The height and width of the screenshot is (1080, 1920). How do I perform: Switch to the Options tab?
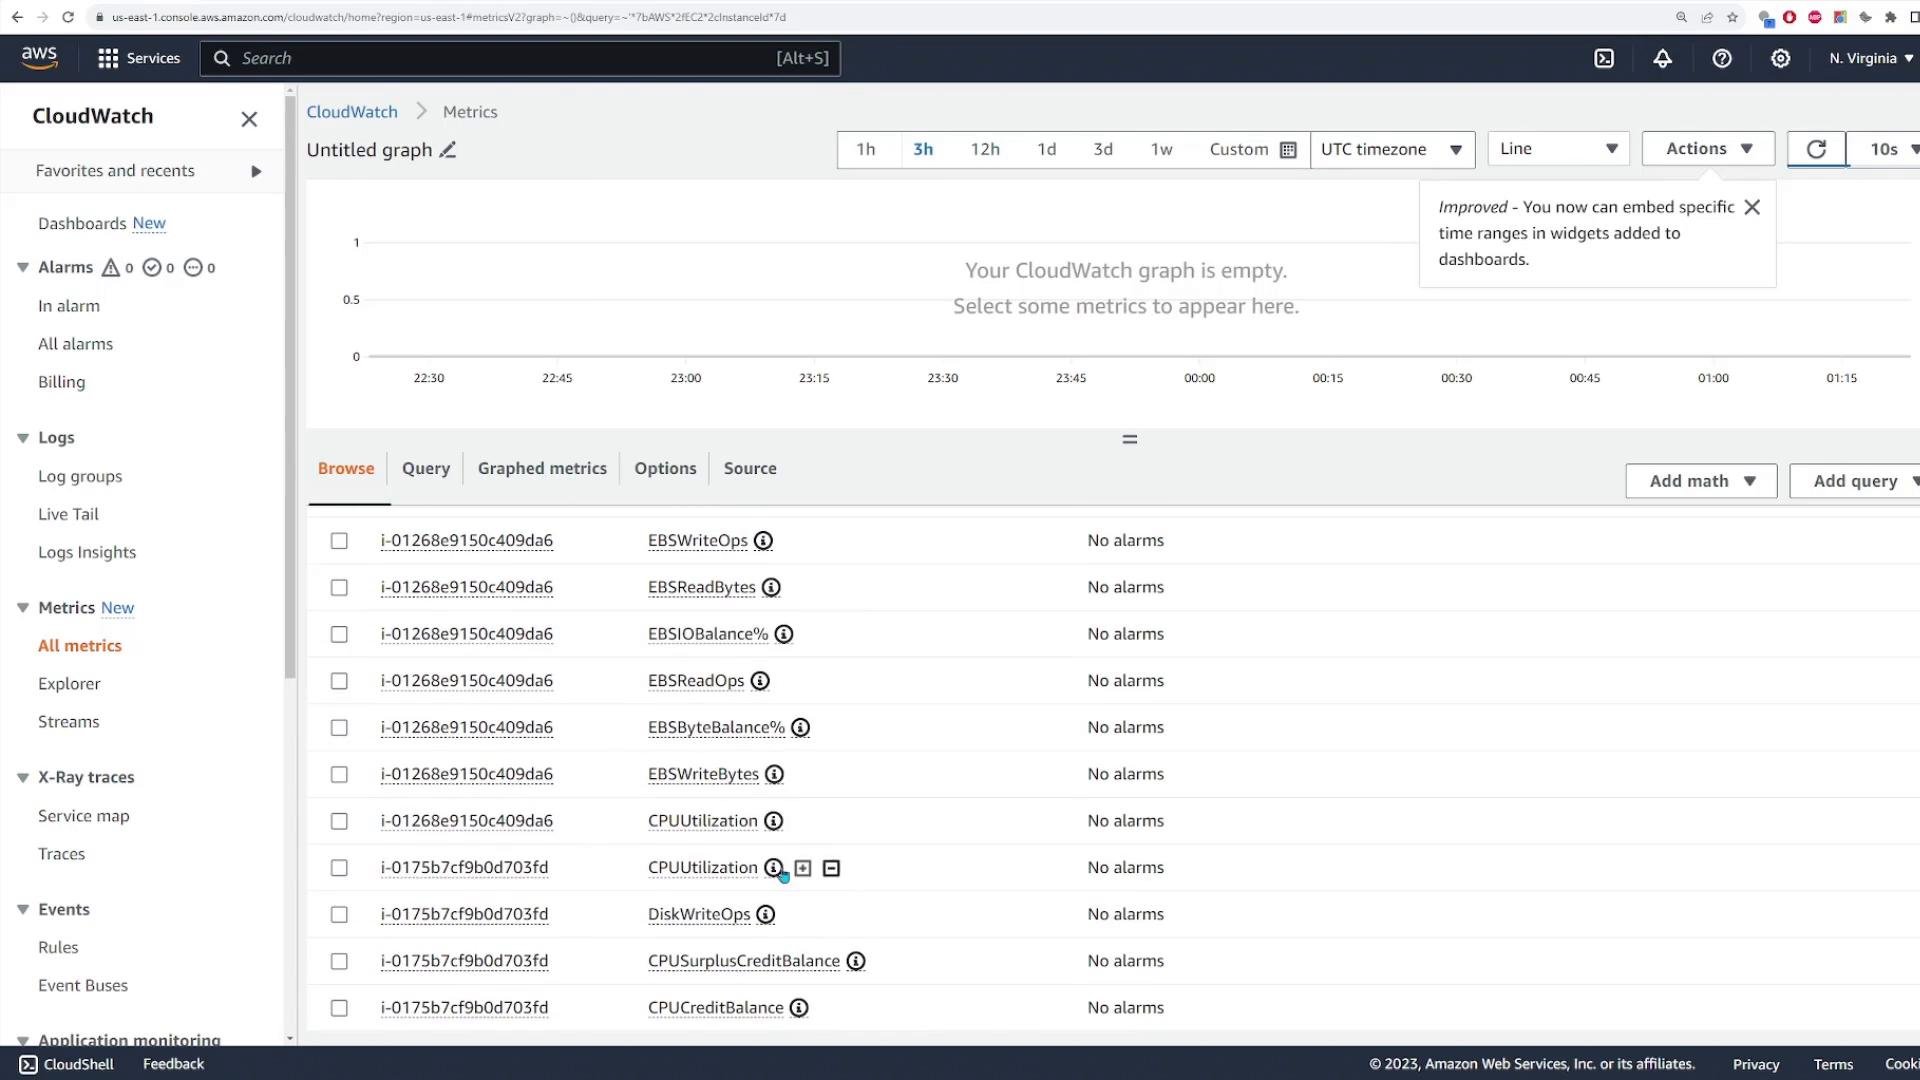point(665,468)
